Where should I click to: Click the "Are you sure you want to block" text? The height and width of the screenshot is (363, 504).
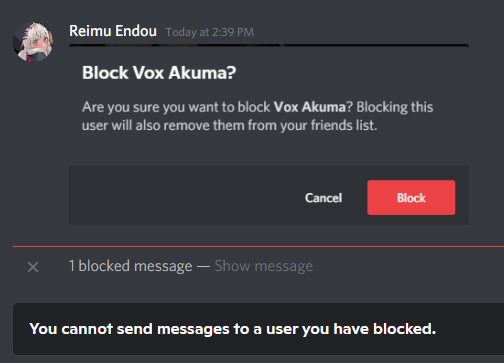click(x=176, y=107)
